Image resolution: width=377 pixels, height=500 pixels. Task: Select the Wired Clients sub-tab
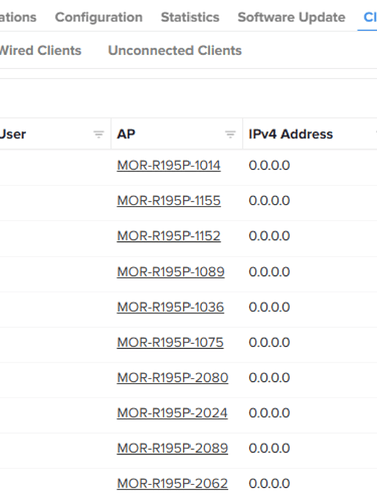(x=40, y=51)
